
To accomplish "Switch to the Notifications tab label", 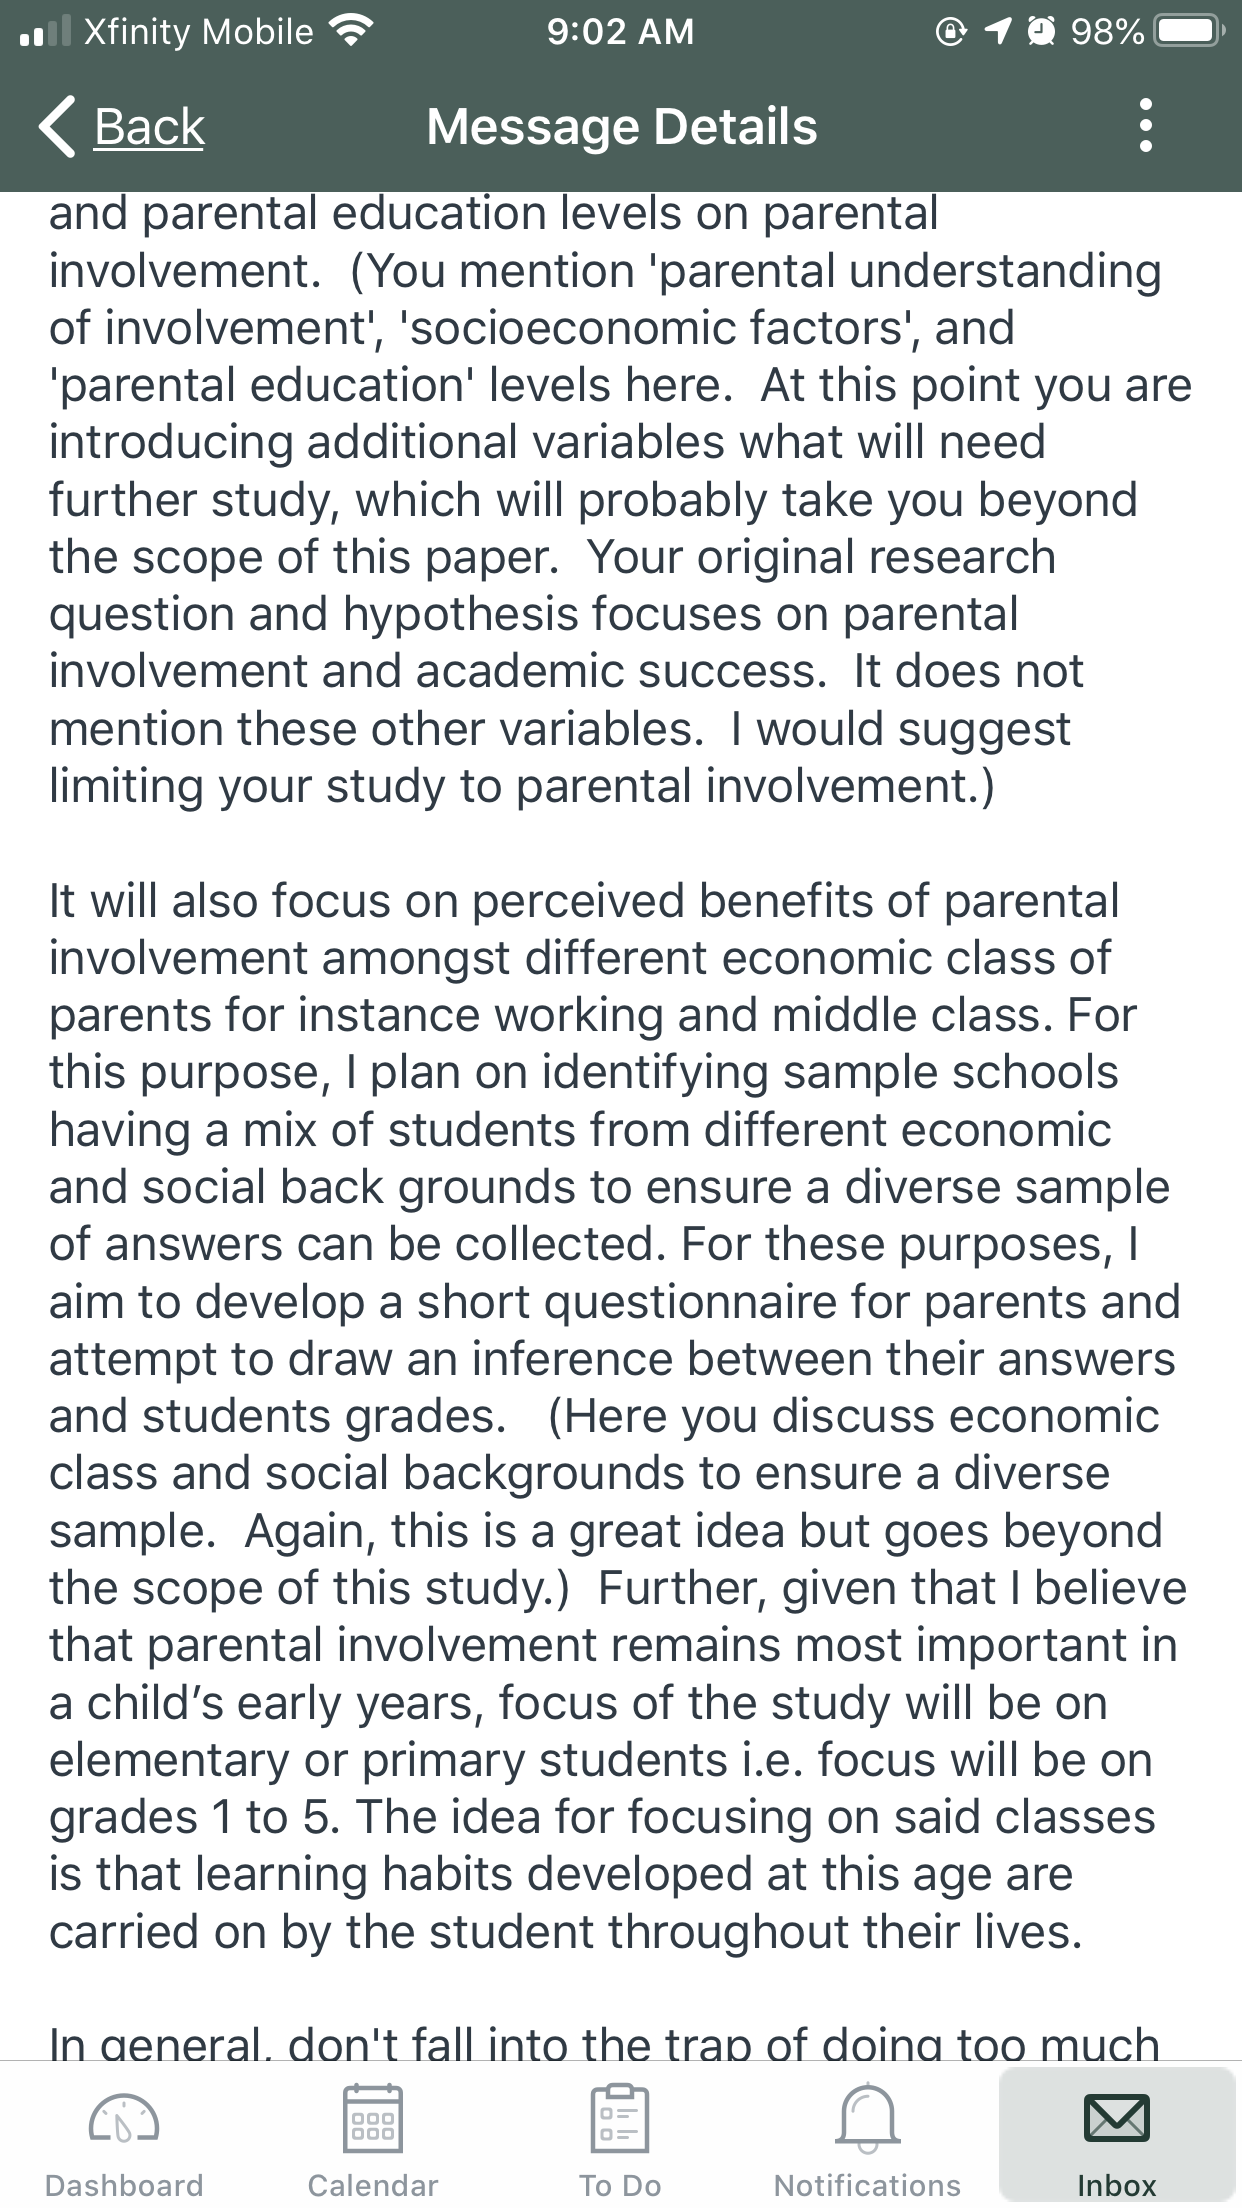I will pyautogui.click(x=868, y=2186).
